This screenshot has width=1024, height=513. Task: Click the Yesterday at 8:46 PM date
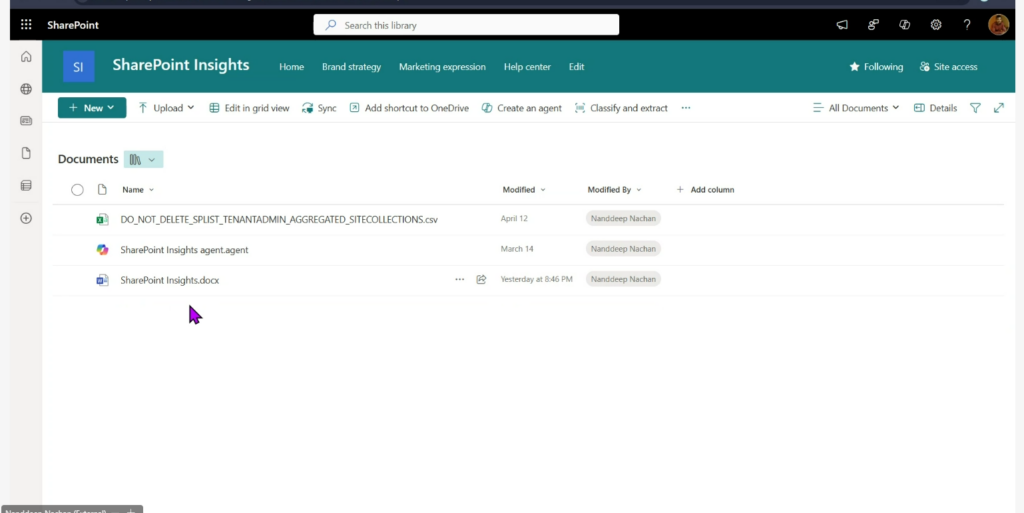tap(536, 279)
